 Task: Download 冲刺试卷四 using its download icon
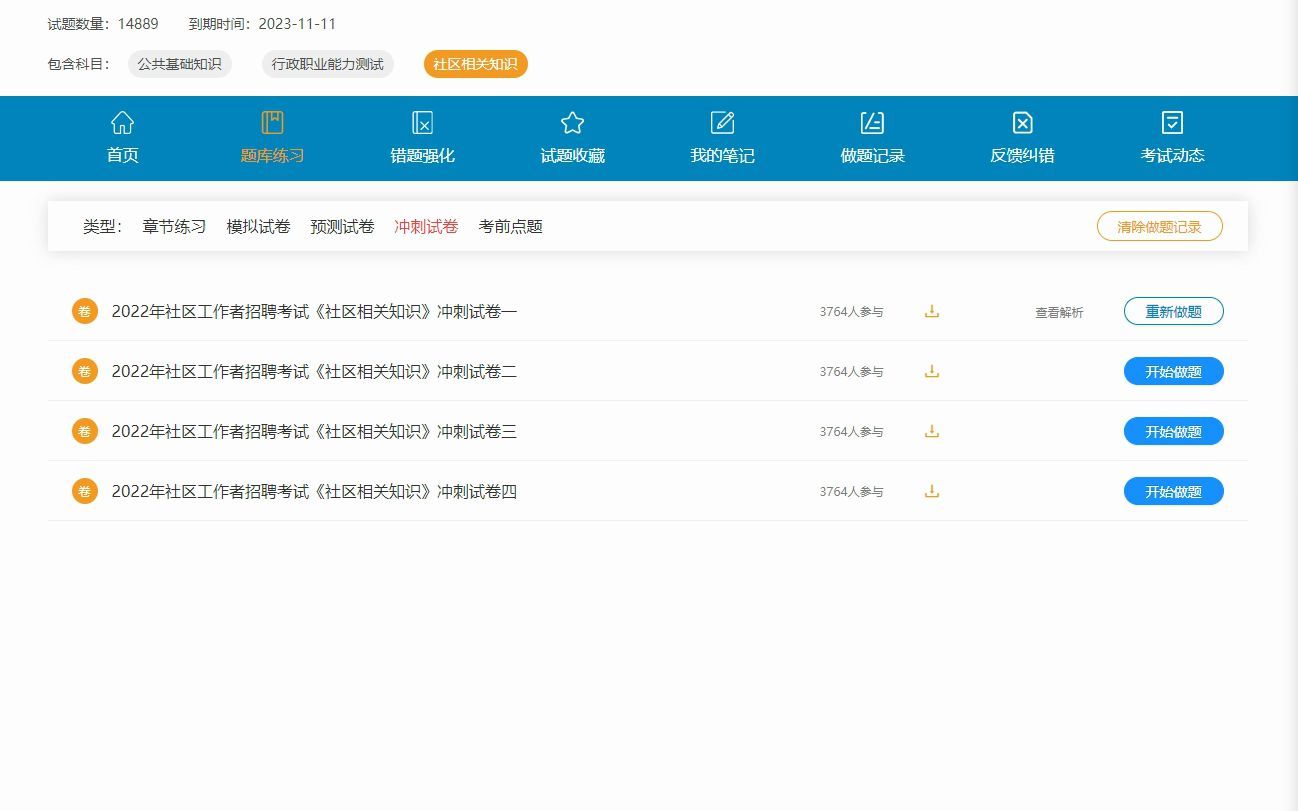pyautogui.click(x=932, y=491)
